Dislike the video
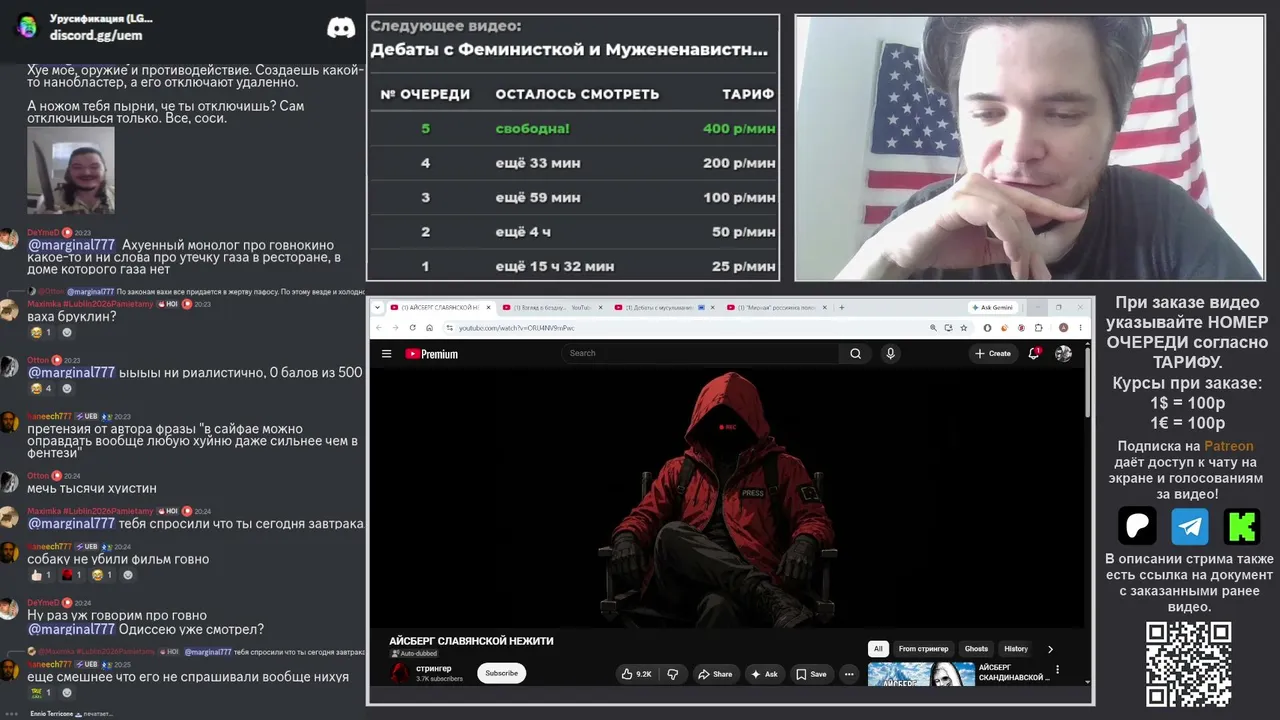This screenshot has height=720, width=1280. coord(672,674)
